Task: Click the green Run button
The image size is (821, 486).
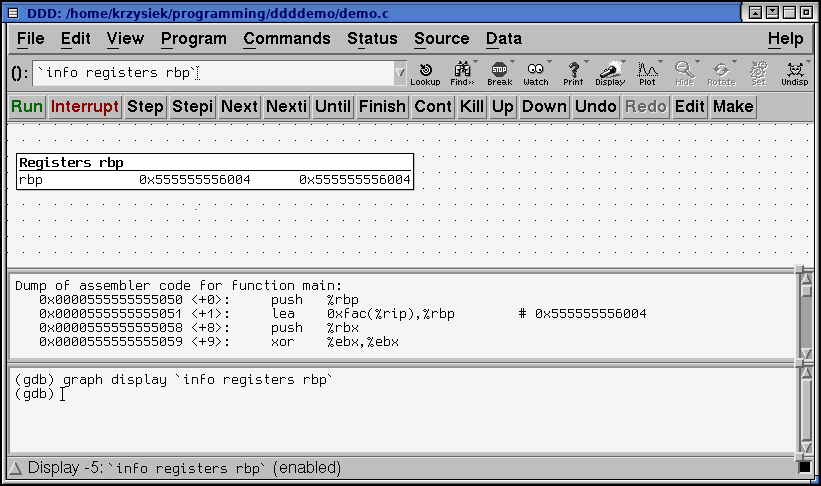Action: coord(27,107)
